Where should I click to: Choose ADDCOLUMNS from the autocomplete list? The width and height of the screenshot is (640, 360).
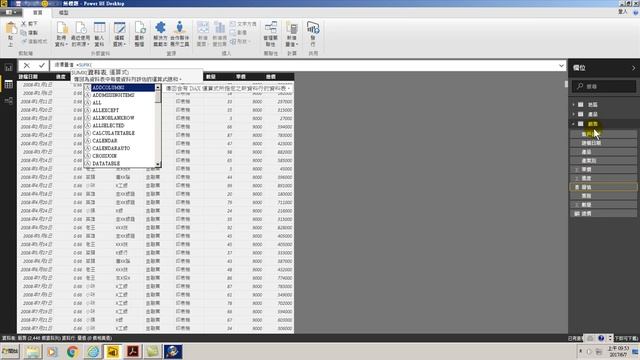tap(119, 88)
